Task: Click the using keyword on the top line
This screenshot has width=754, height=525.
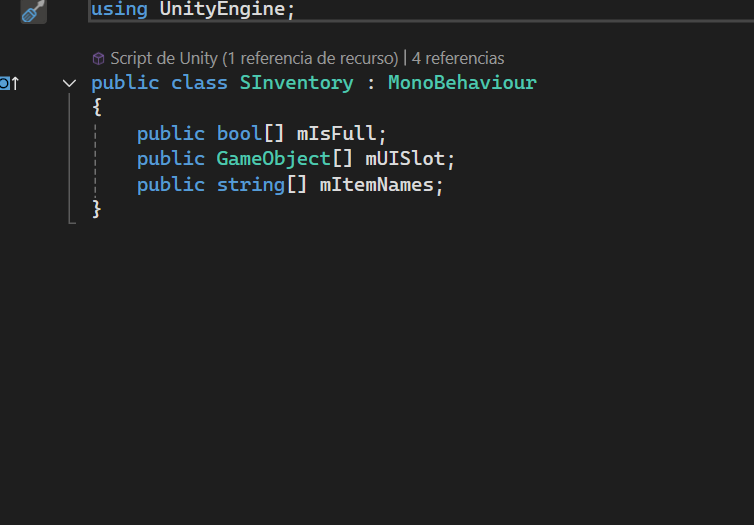Action: [x=119, y=9]
